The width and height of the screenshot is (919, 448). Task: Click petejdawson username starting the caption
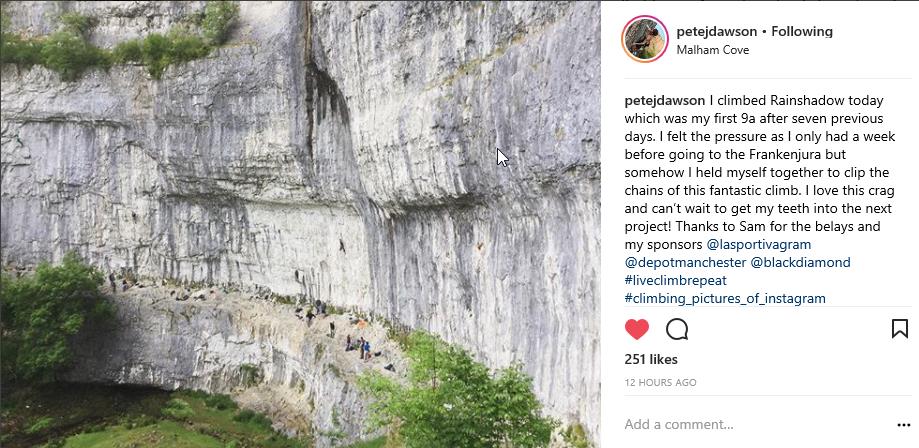click(664, 100)
